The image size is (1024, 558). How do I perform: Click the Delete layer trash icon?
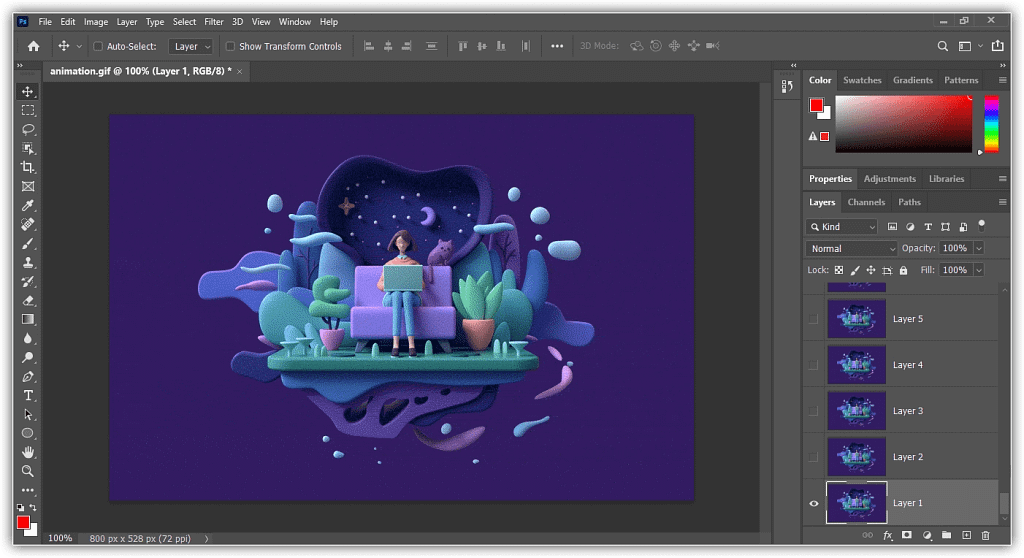click(x=985, y=536)
